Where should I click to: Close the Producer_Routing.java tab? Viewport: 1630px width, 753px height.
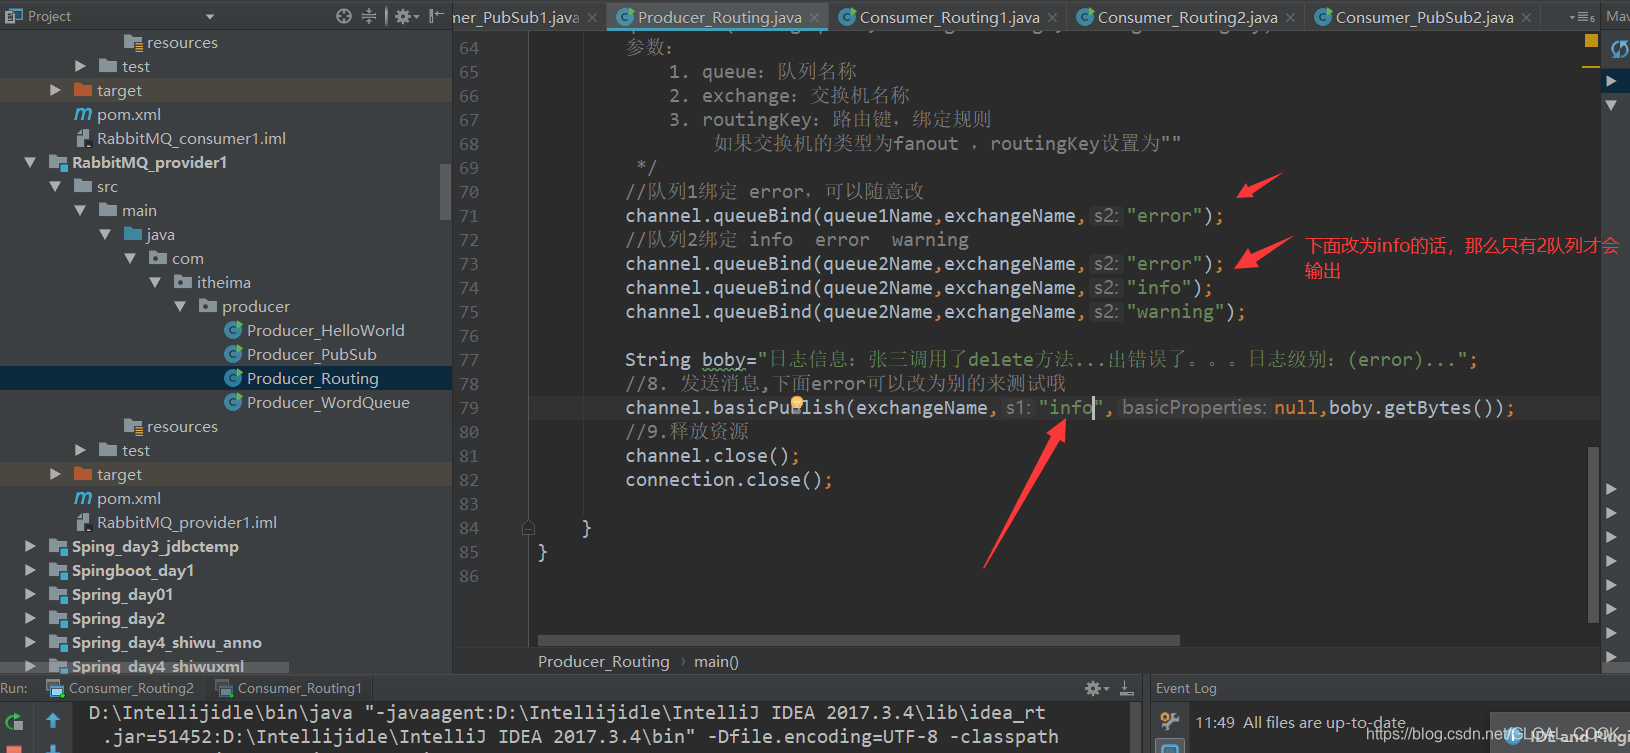pyautogui.click(x=815, y=17)
